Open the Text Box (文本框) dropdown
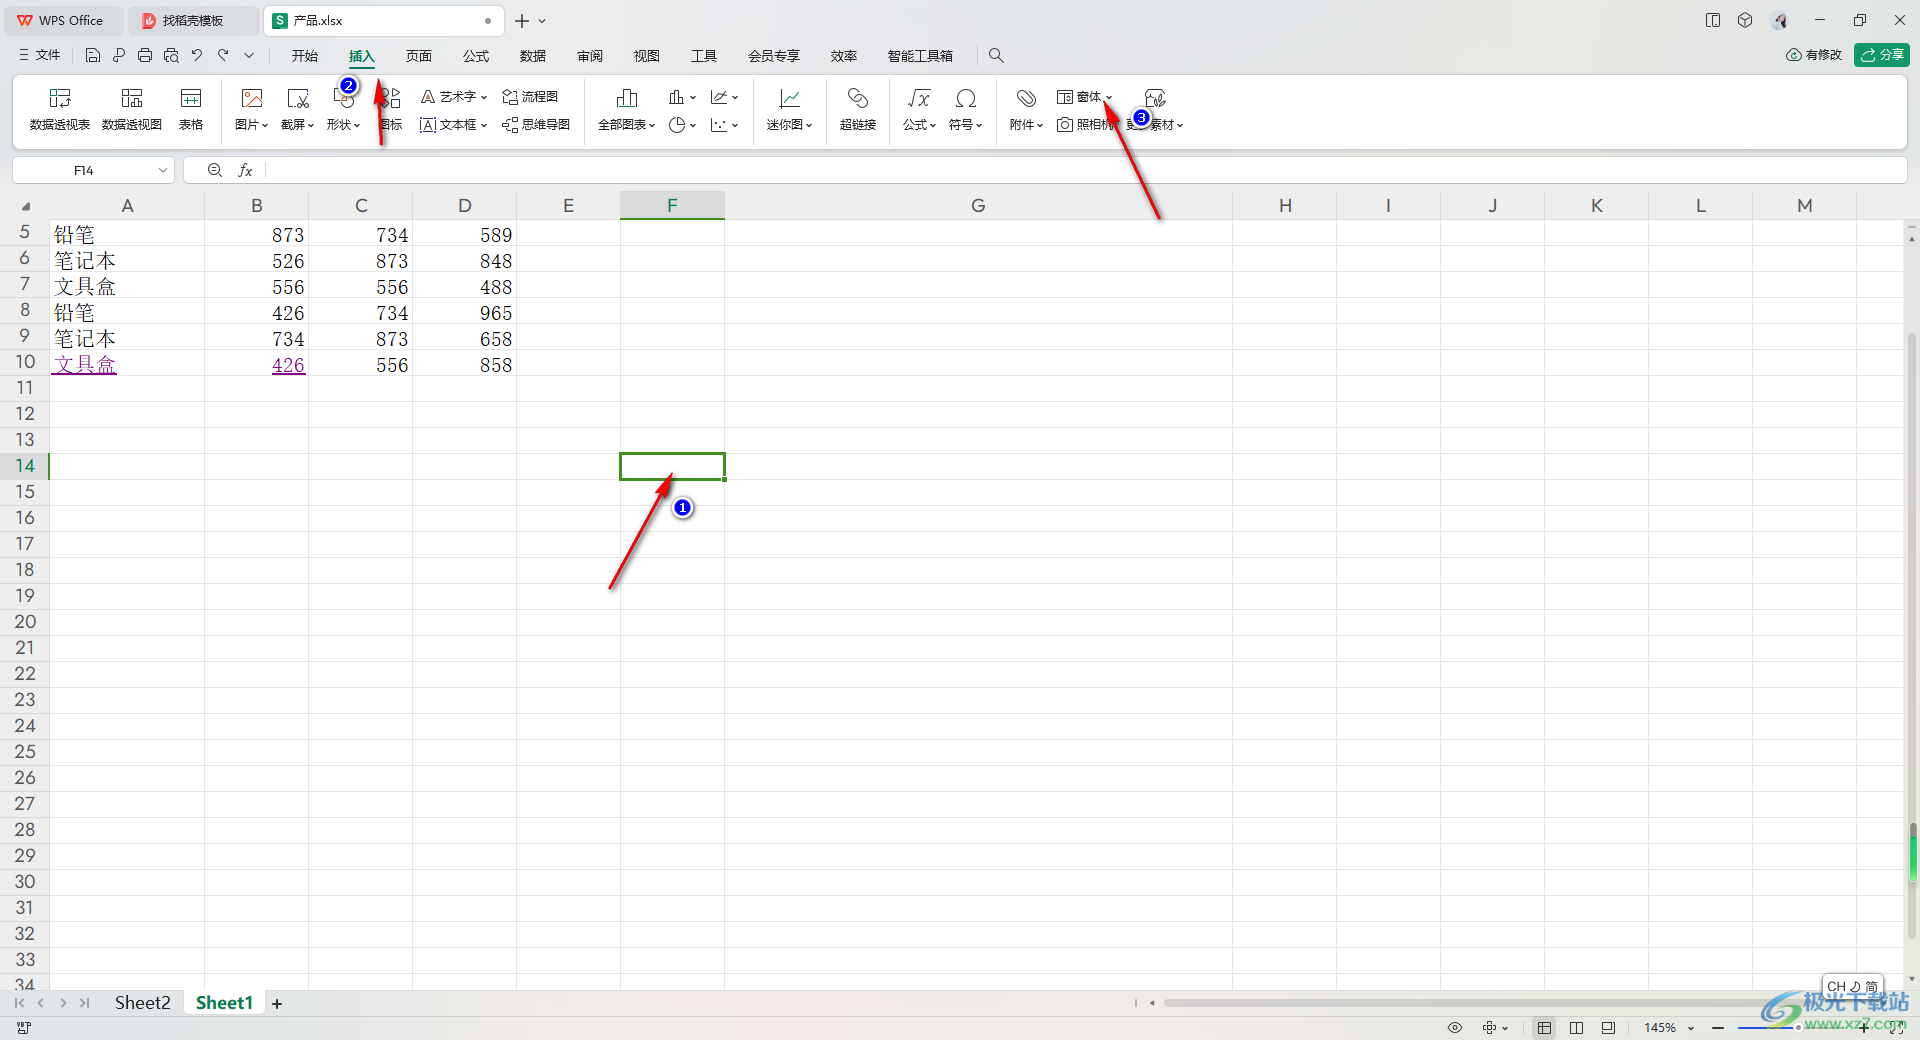This screenshot has height=1040, width=1920. [x=453, y=125]
